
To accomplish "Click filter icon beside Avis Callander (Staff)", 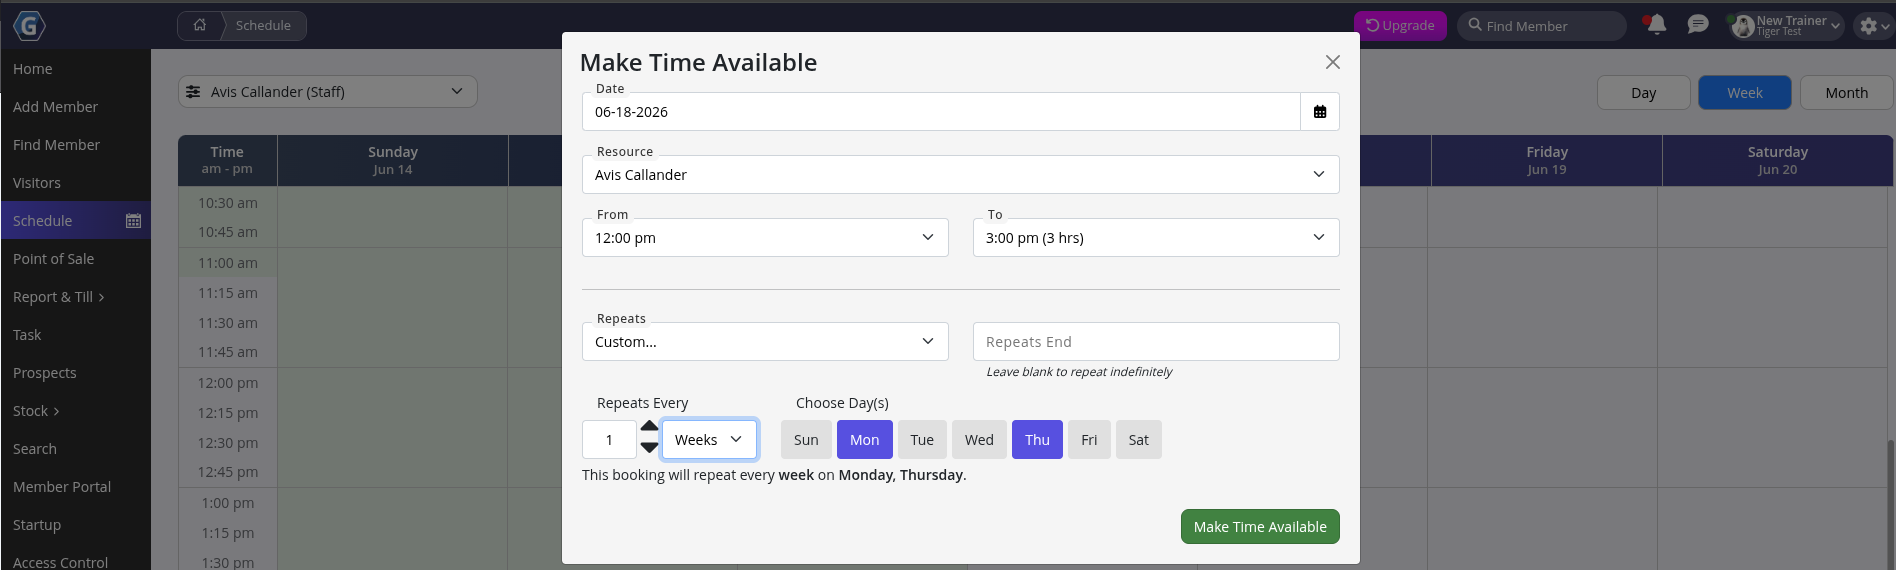I will (x=193, y=92).
